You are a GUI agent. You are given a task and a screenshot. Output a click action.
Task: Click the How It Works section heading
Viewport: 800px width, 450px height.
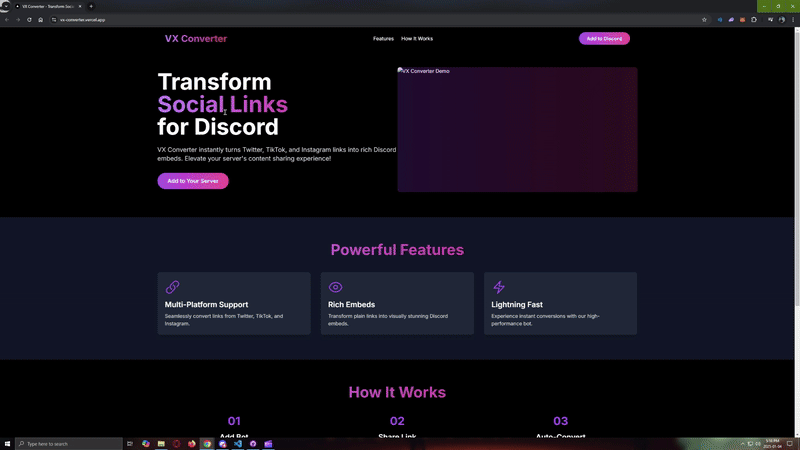(397, 392)
